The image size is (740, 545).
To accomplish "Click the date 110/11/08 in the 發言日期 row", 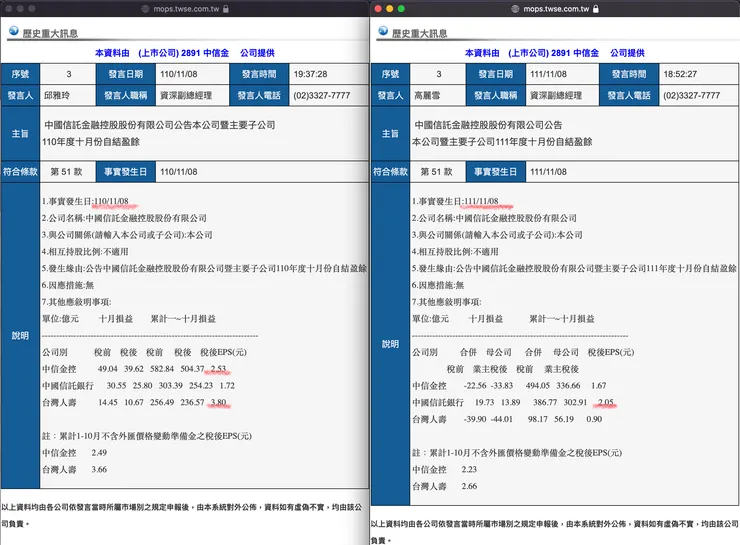I will tap(178, 74).
